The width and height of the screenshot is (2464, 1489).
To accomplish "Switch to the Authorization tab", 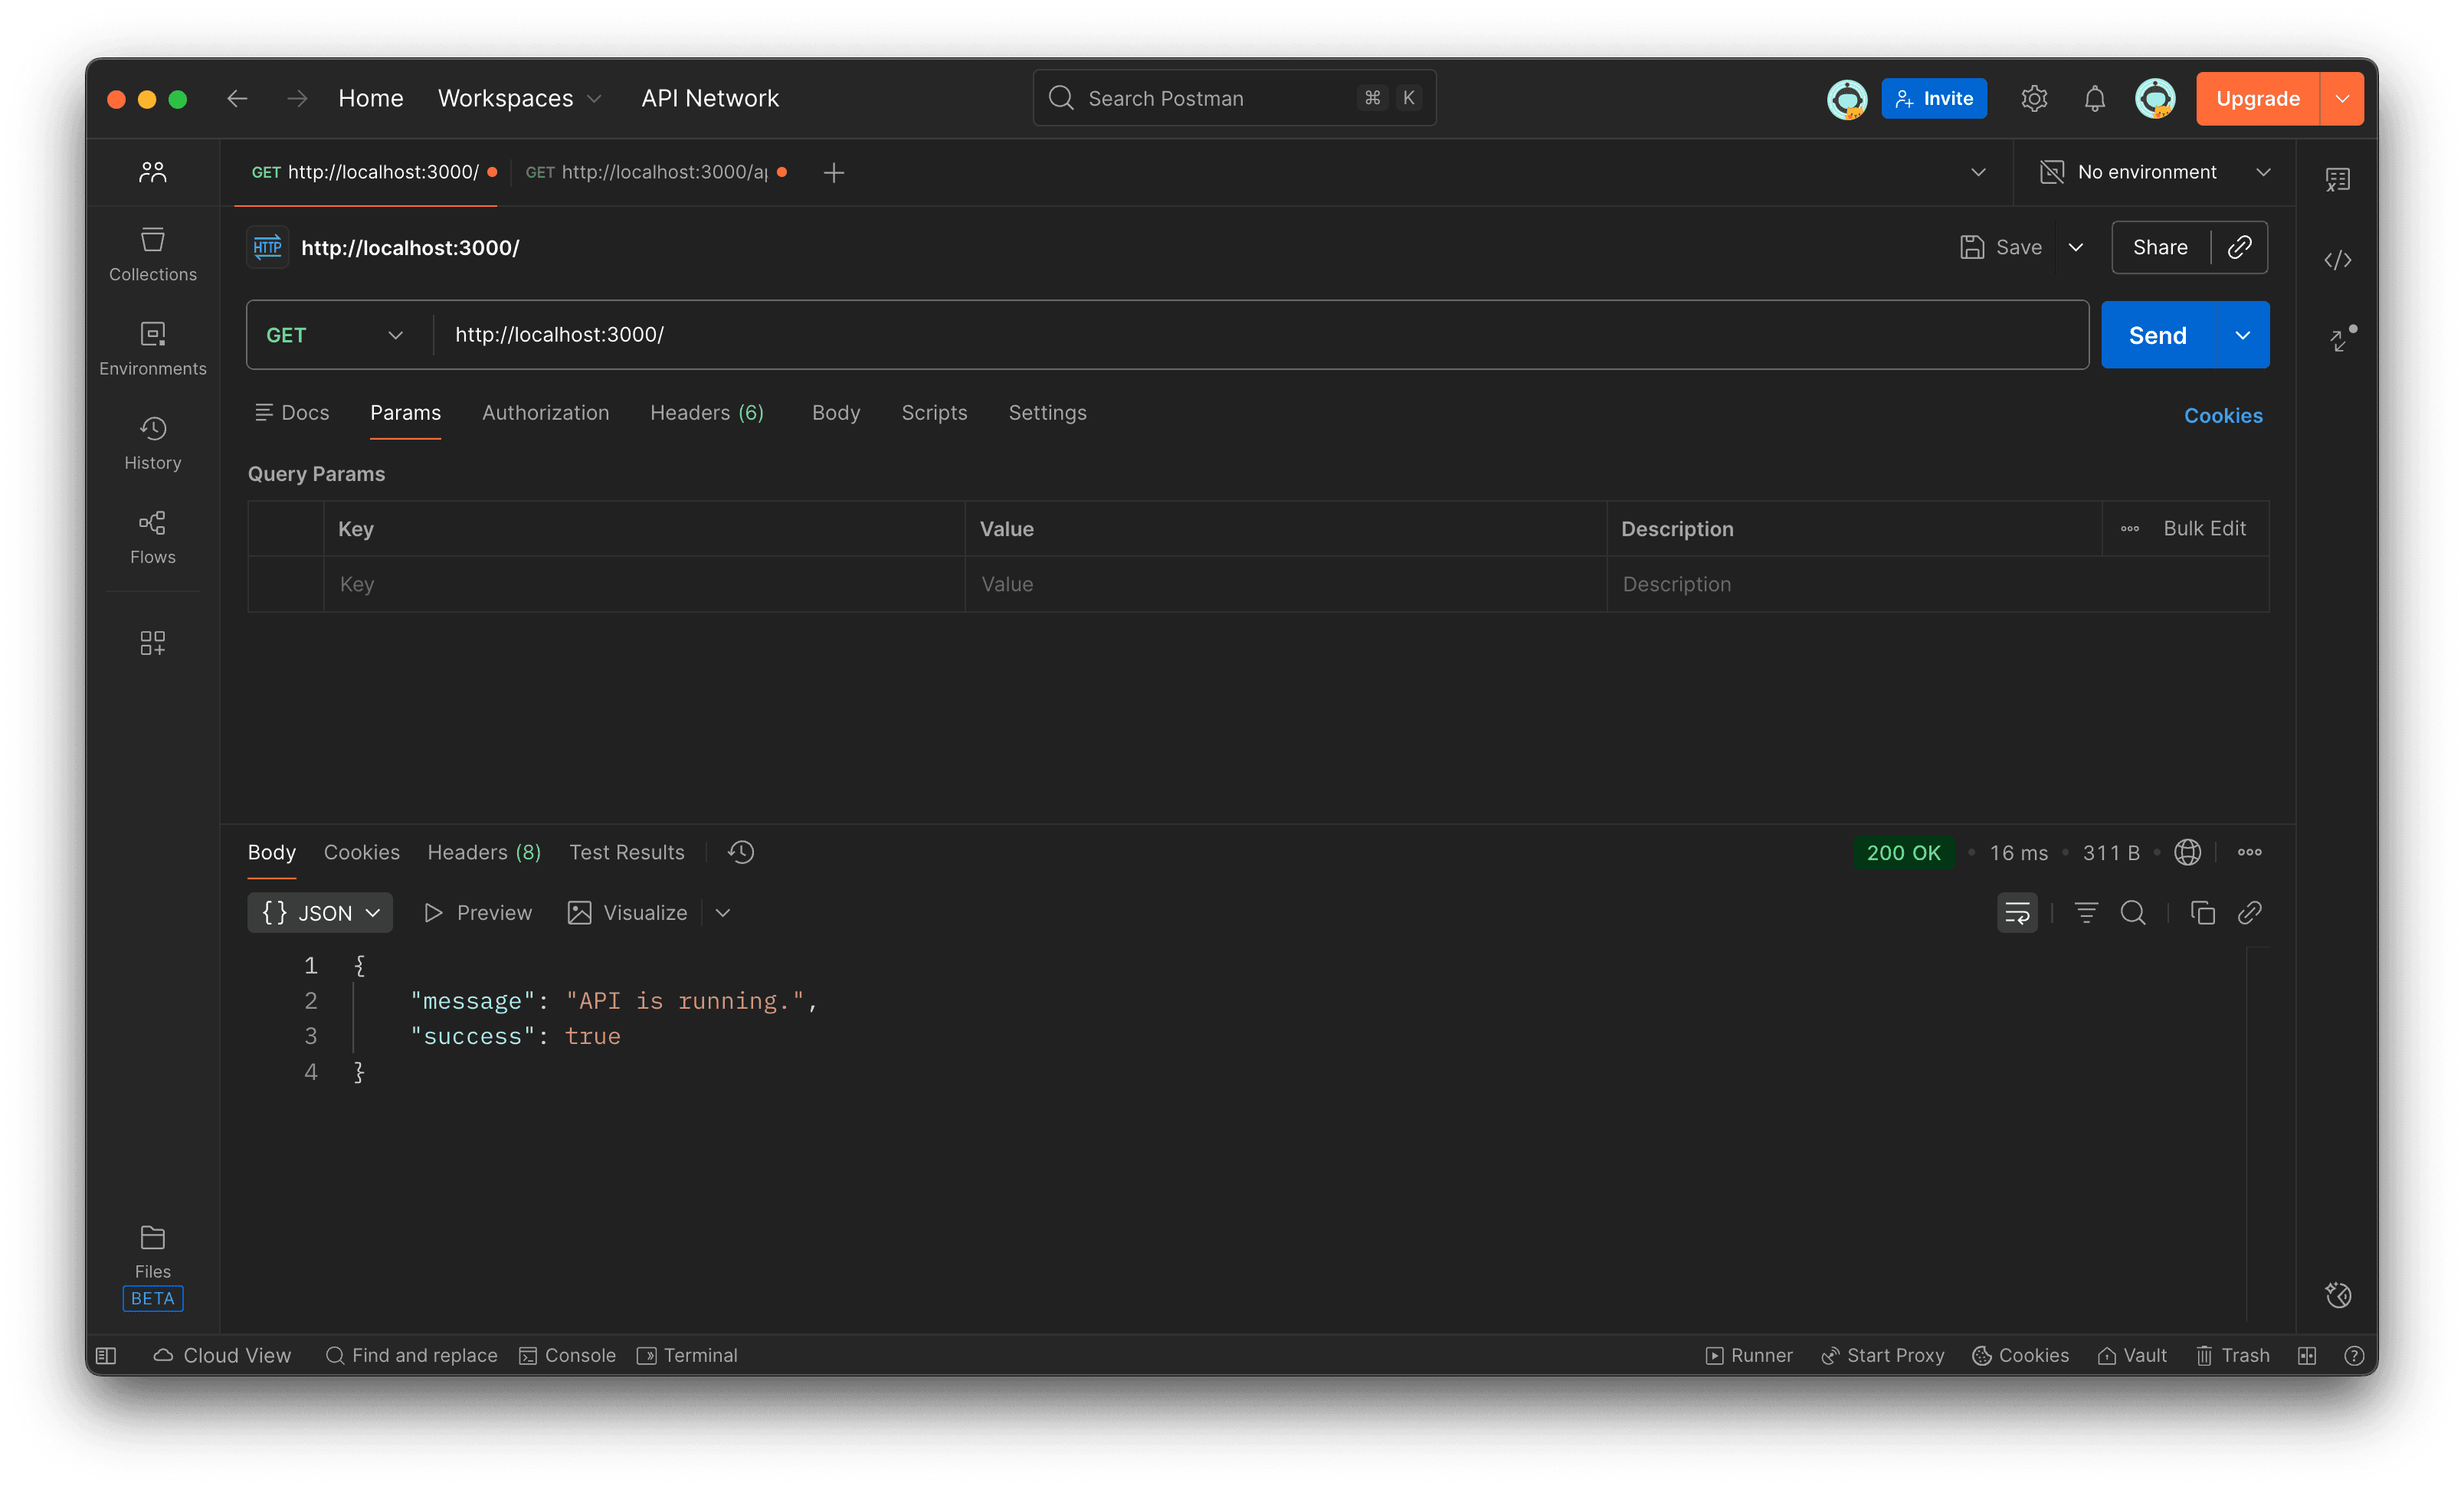I will coord(546,412).
